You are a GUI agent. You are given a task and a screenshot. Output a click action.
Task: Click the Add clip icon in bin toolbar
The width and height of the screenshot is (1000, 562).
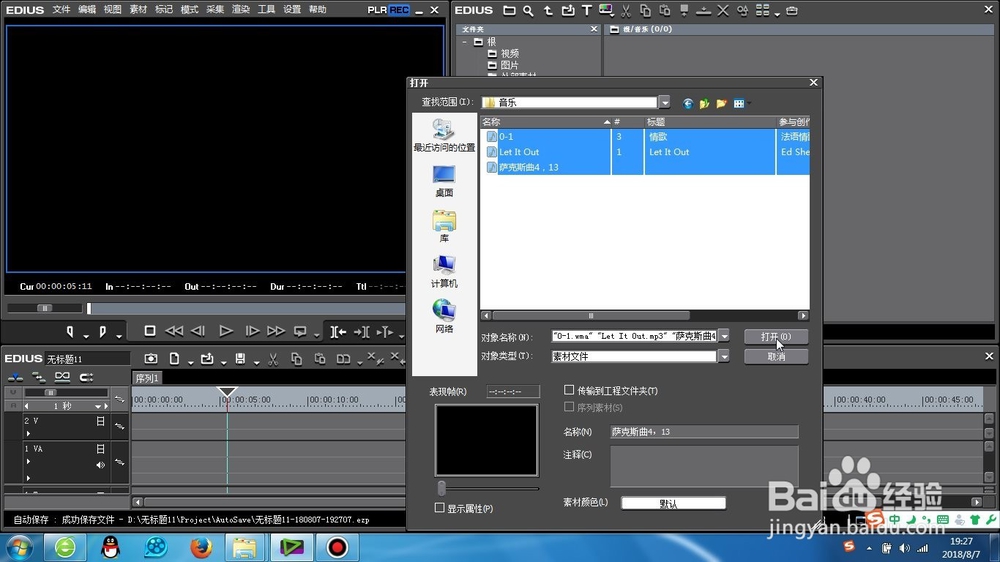[x=568, y=10]
